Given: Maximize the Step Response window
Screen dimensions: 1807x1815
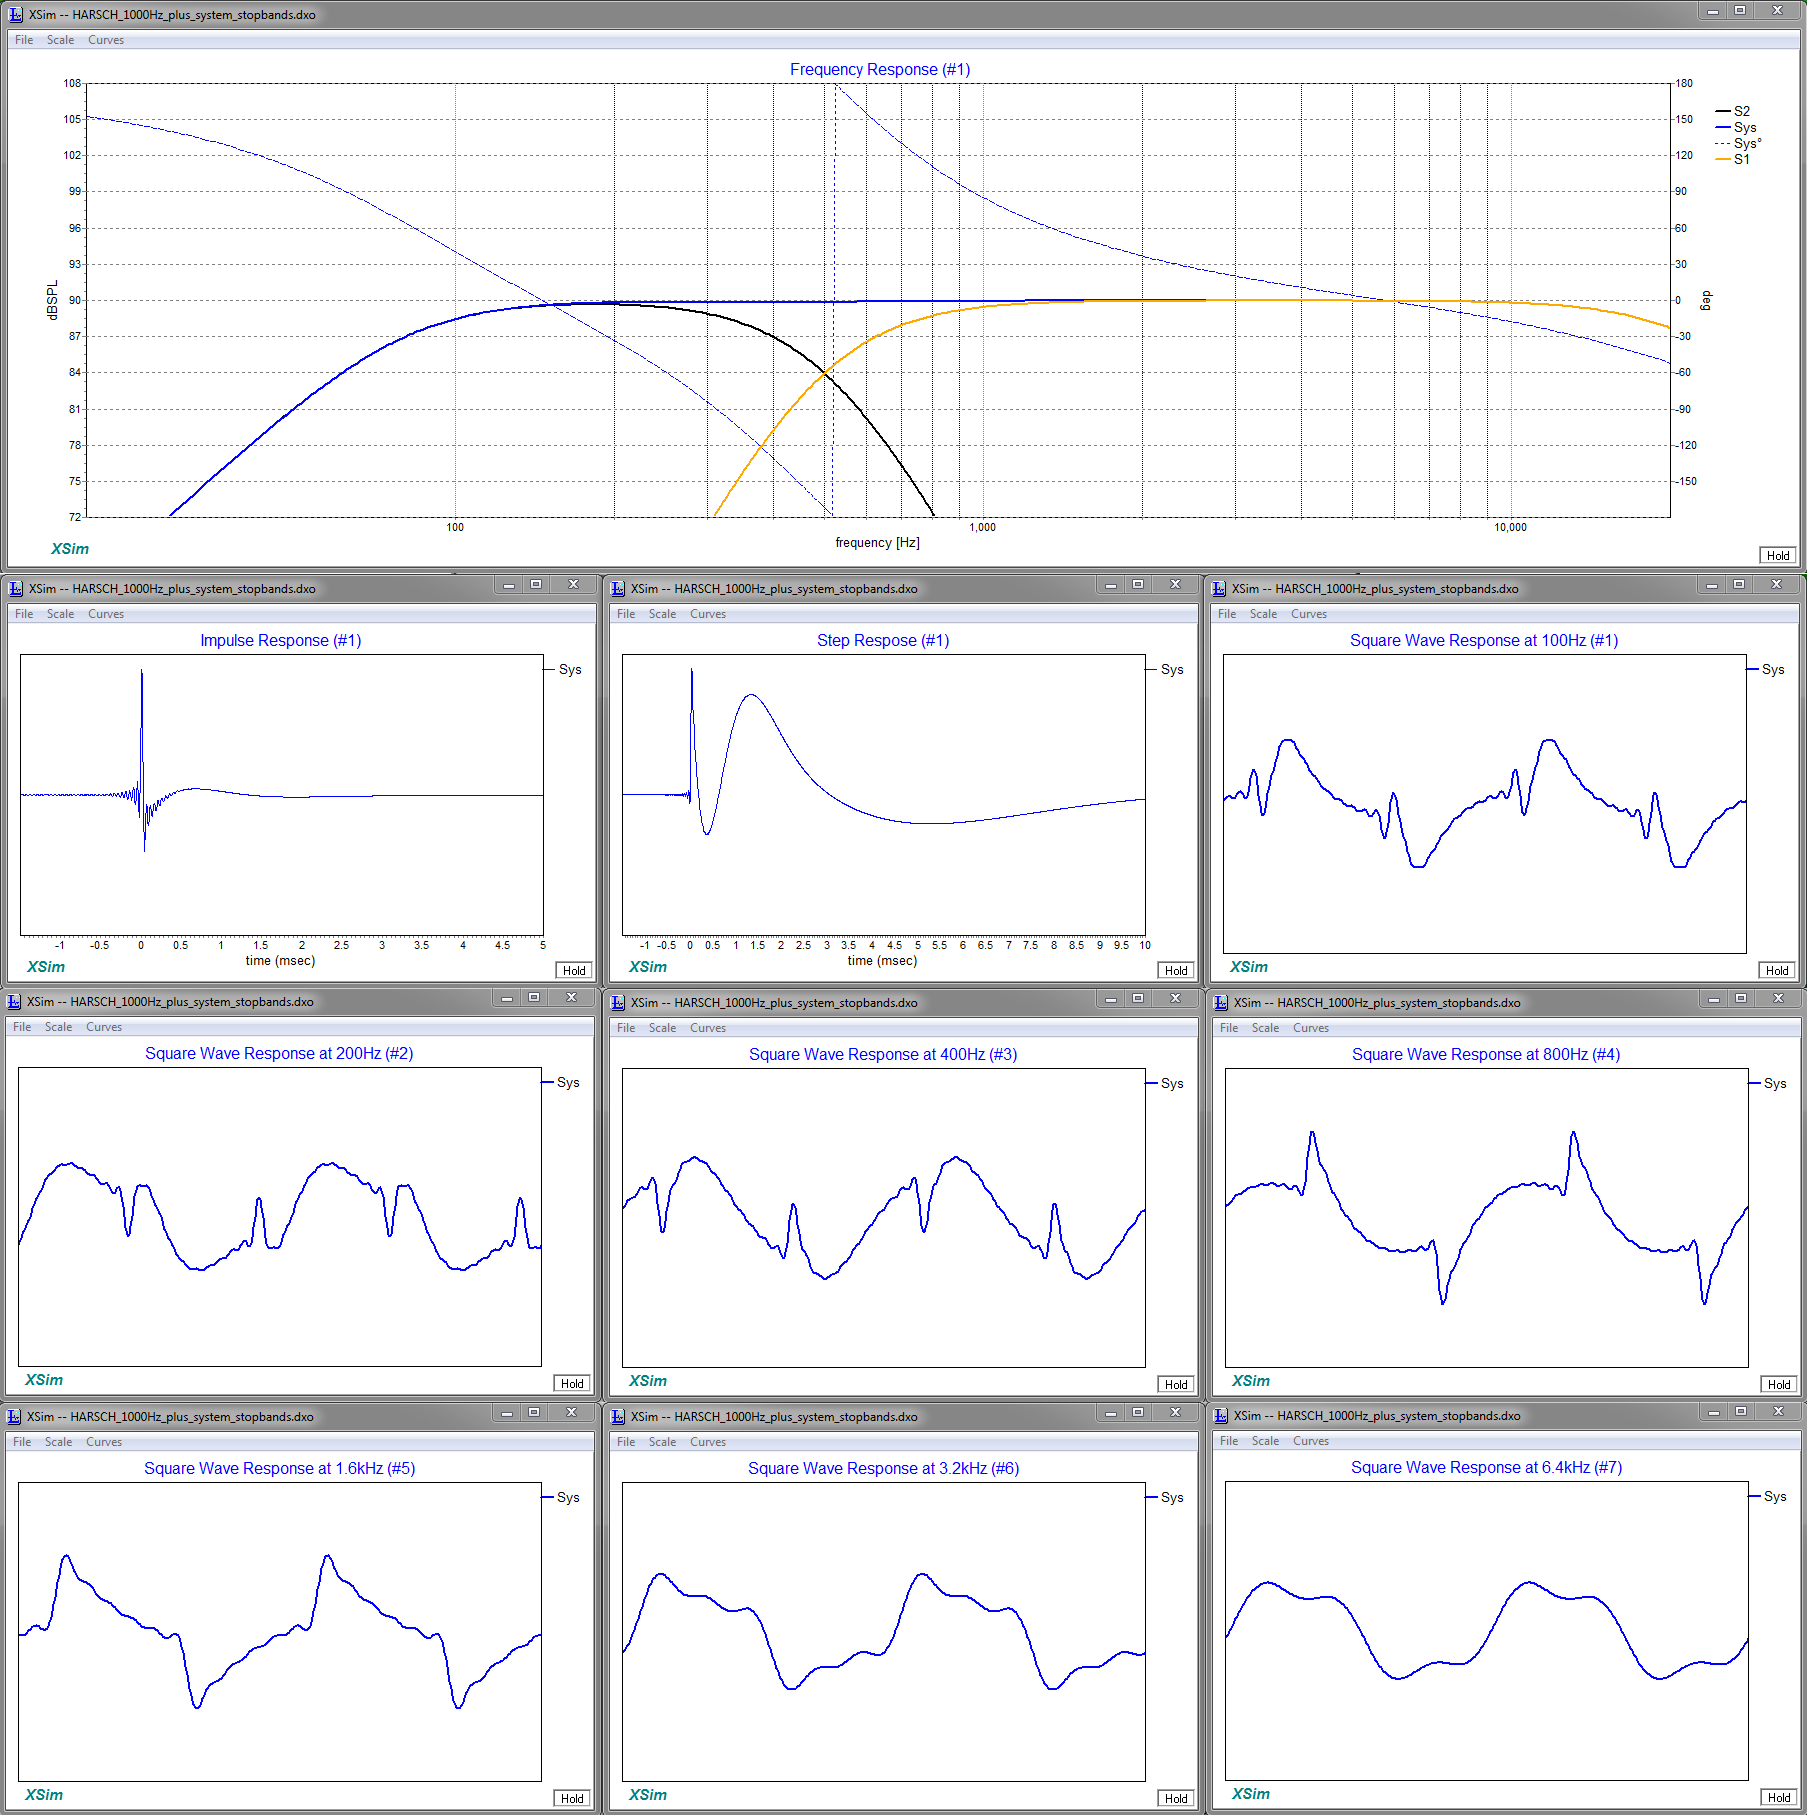Looking at the screenshot, I should 1138,585.
